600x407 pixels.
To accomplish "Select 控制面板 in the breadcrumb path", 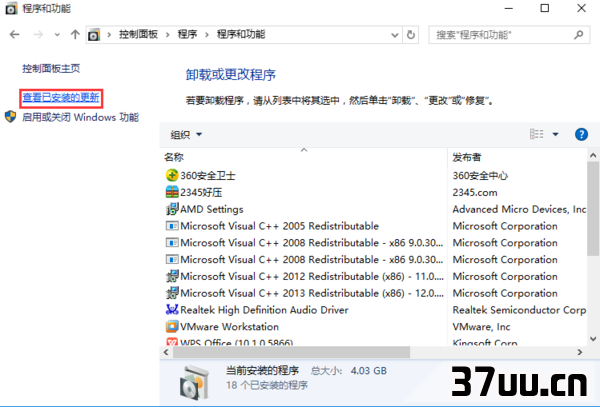I will point(138,34).
